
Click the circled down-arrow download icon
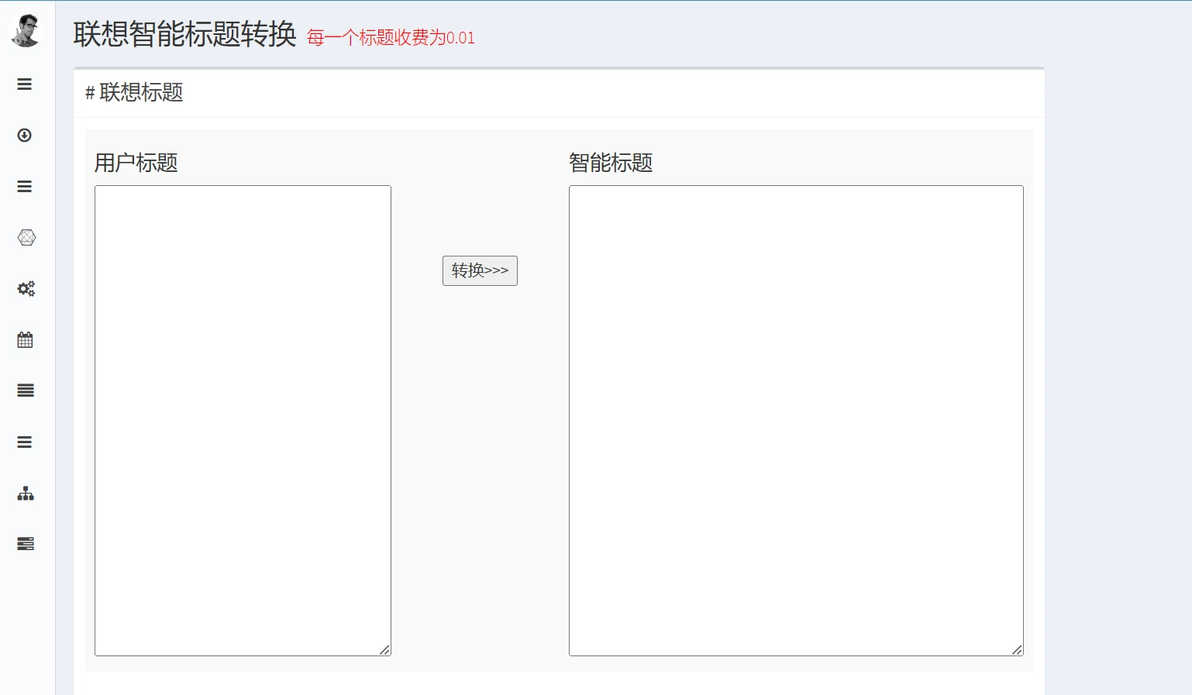25,135
